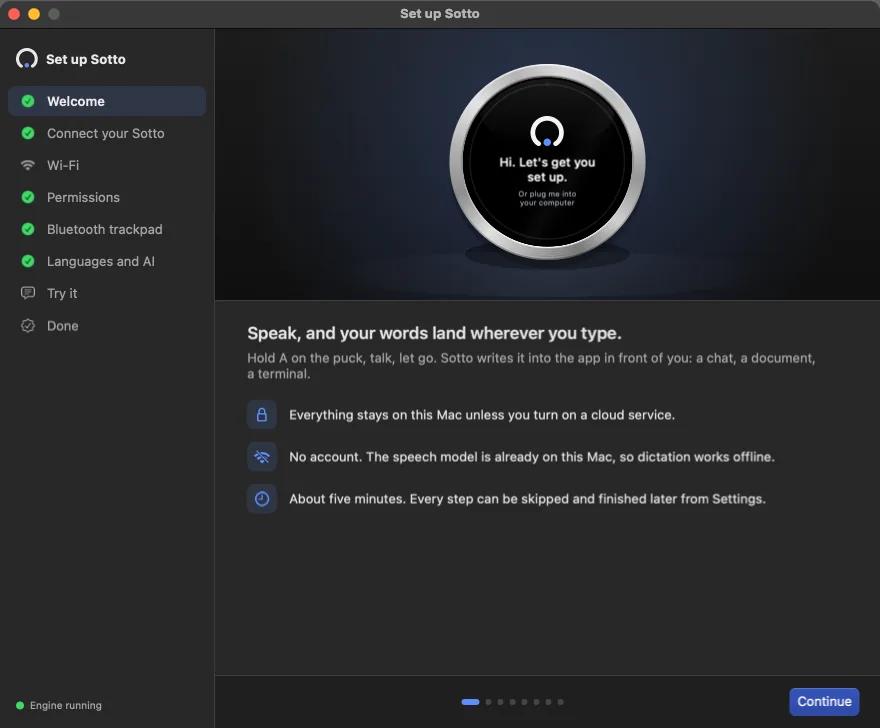Click the Continue button
The image size is (880, 728).
coord(824,702)
